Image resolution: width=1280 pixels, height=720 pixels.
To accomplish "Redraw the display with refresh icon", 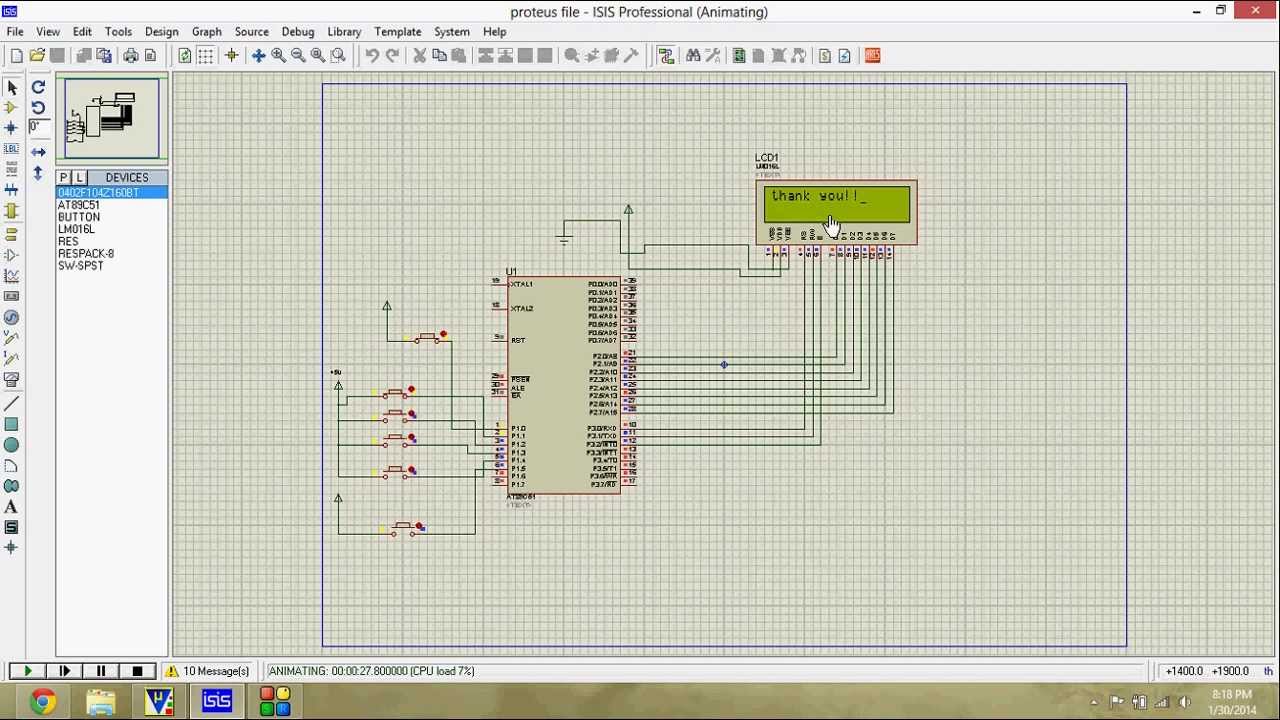I will 184,56.
